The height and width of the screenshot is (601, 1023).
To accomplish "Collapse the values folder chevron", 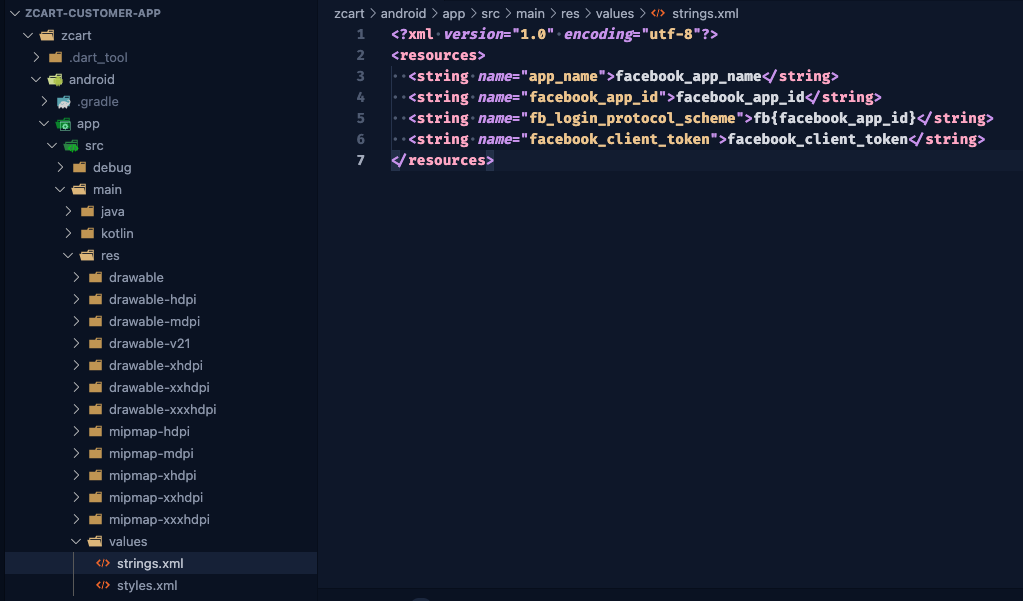I will pos(77,542).
